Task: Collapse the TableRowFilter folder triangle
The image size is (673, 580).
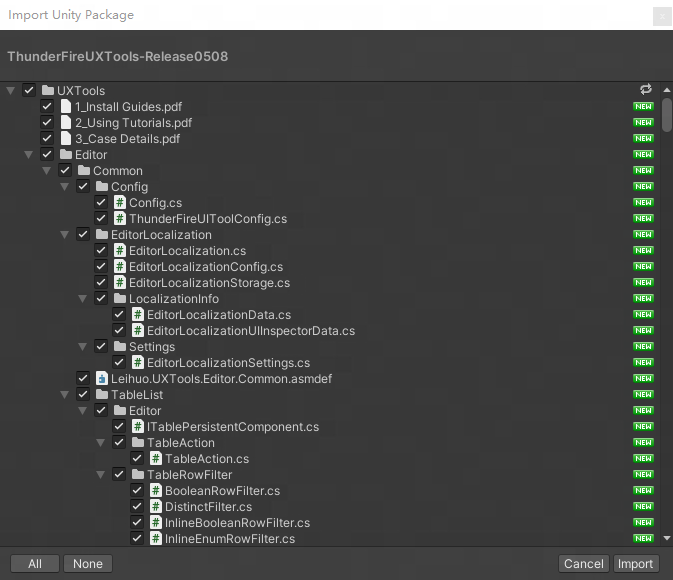Action: pyautogui.click(x=101, y=474)
